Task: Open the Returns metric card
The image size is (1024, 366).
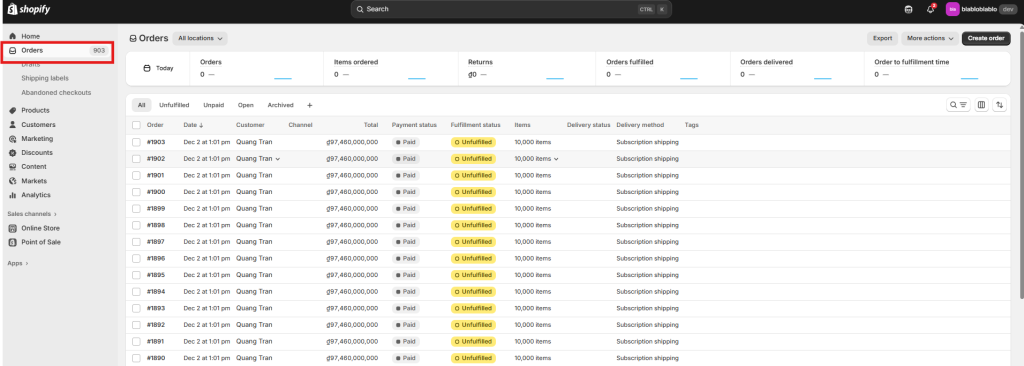Action: 526,68
